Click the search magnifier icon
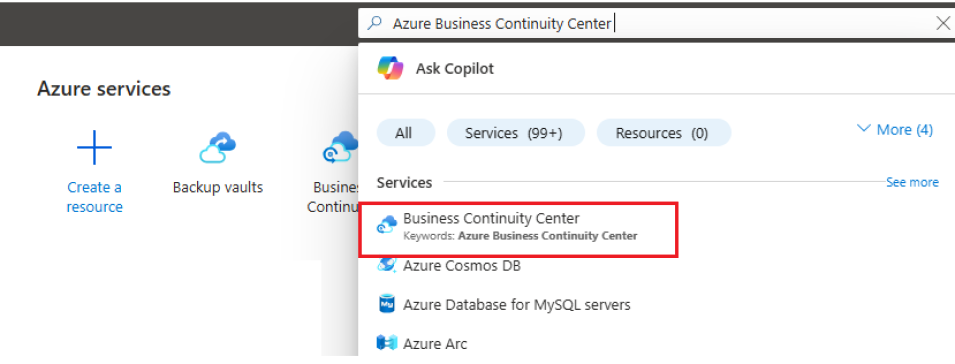The image size is (955, 364). tap(376, 23)
